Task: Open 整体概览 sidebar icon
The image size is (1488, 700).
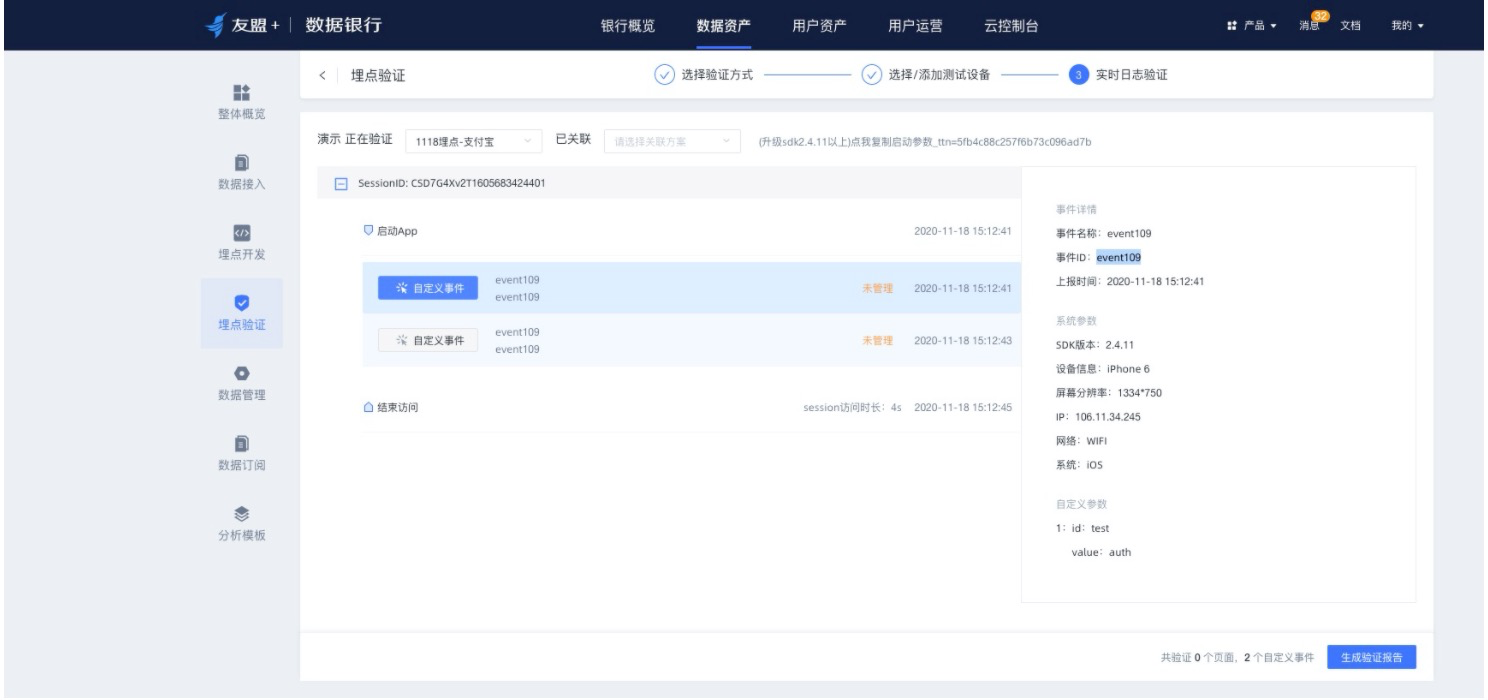Action: (x=241, y=92)
